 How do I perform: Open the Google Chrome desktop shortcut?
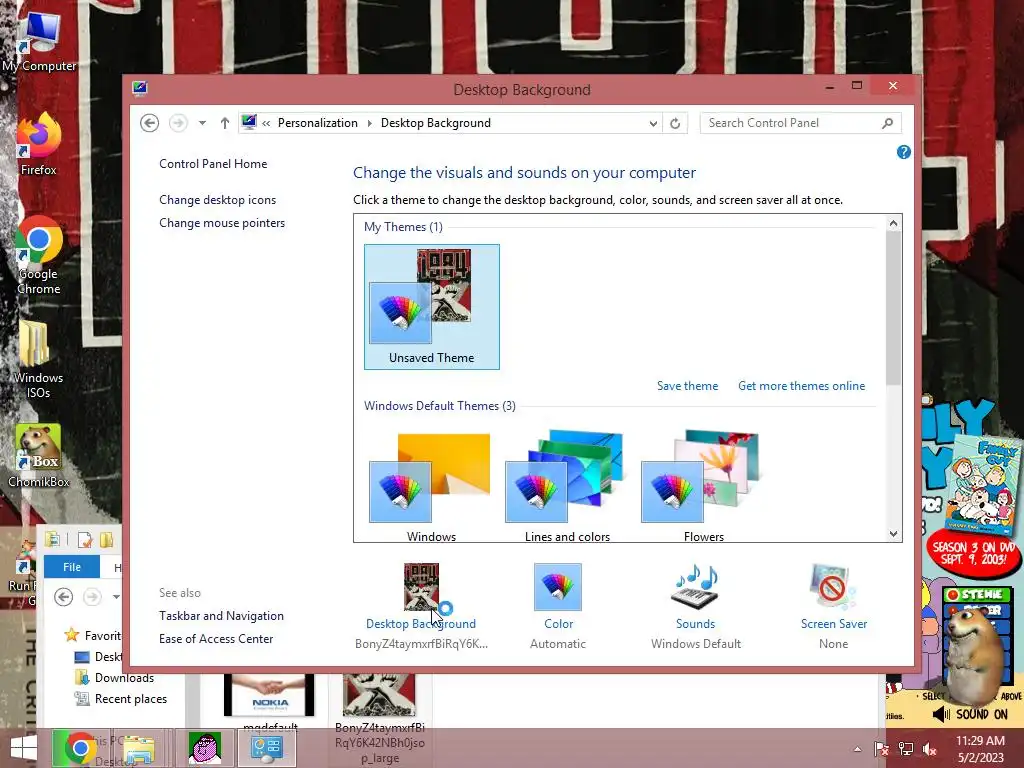[x=39, y=255]
